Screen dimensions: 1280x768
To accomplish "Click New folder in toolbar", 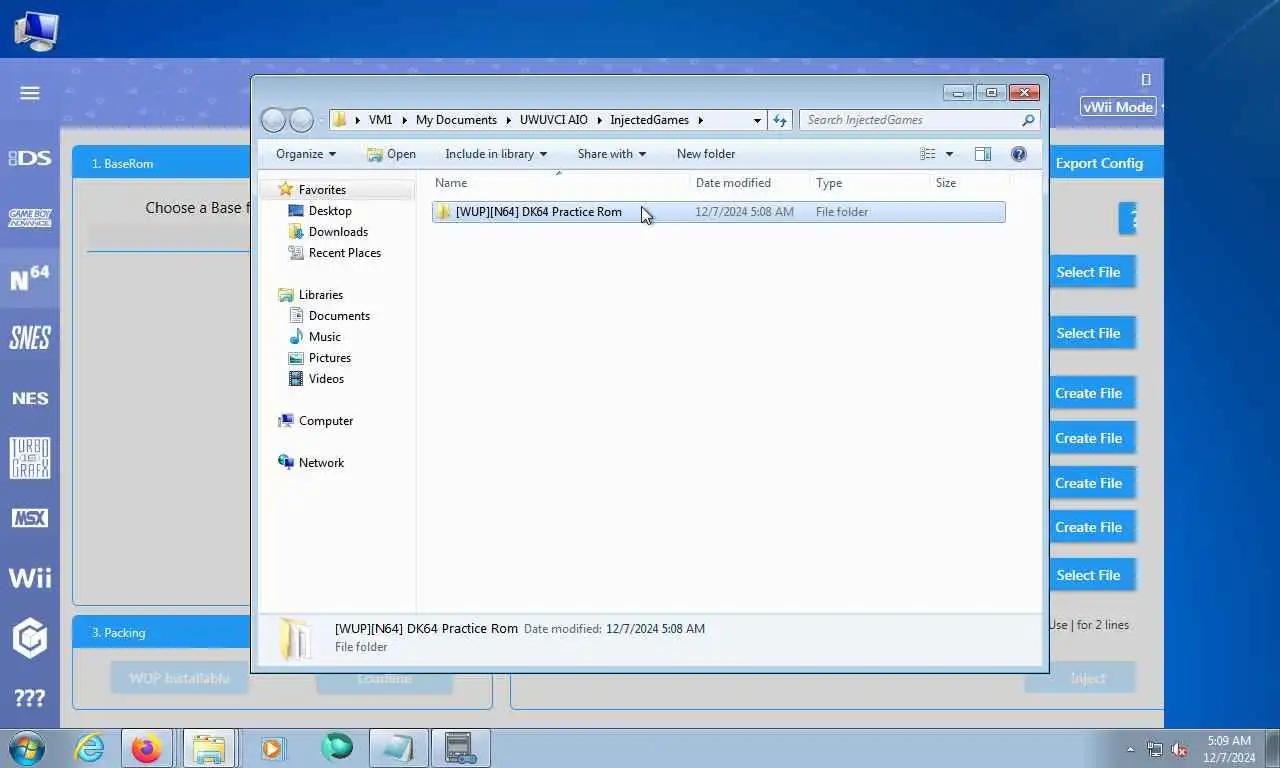I will tap(706, 154).
